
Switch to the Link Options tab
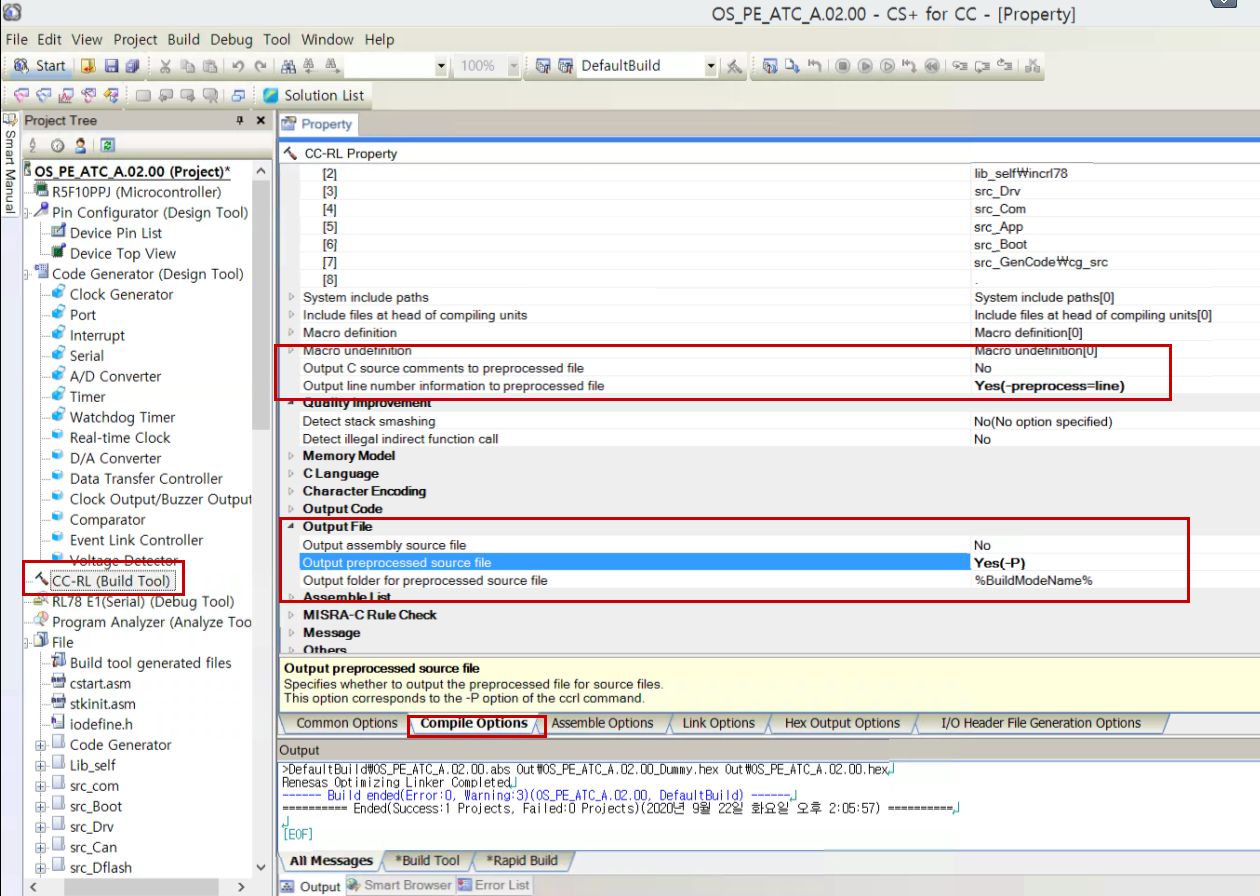(x=720, y=723)
